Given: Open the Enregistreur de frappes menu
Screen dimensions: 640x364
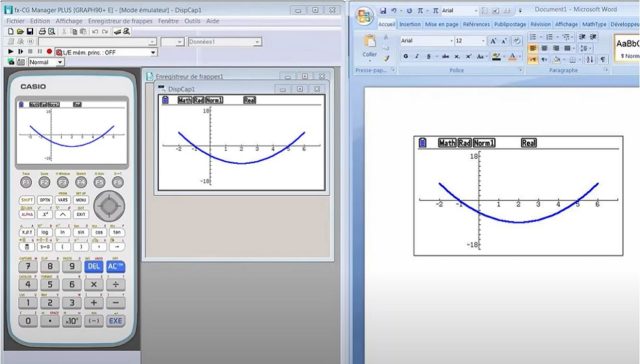Looking at the screenshot, I should [x=120, y=21].
